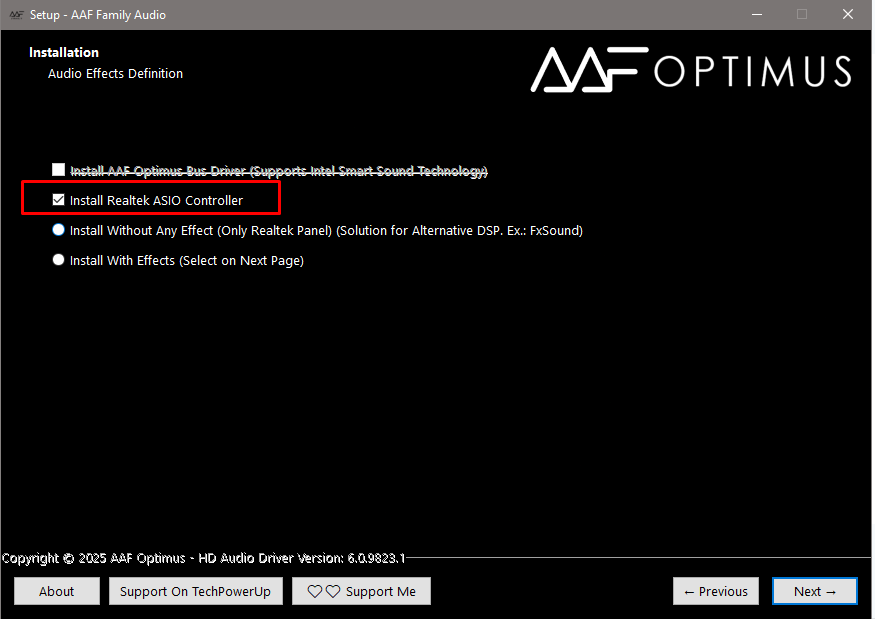The height and width of the screenshot is (619, 875).
Task: Click the AAF icon in title bar
Action: [16, 15]
